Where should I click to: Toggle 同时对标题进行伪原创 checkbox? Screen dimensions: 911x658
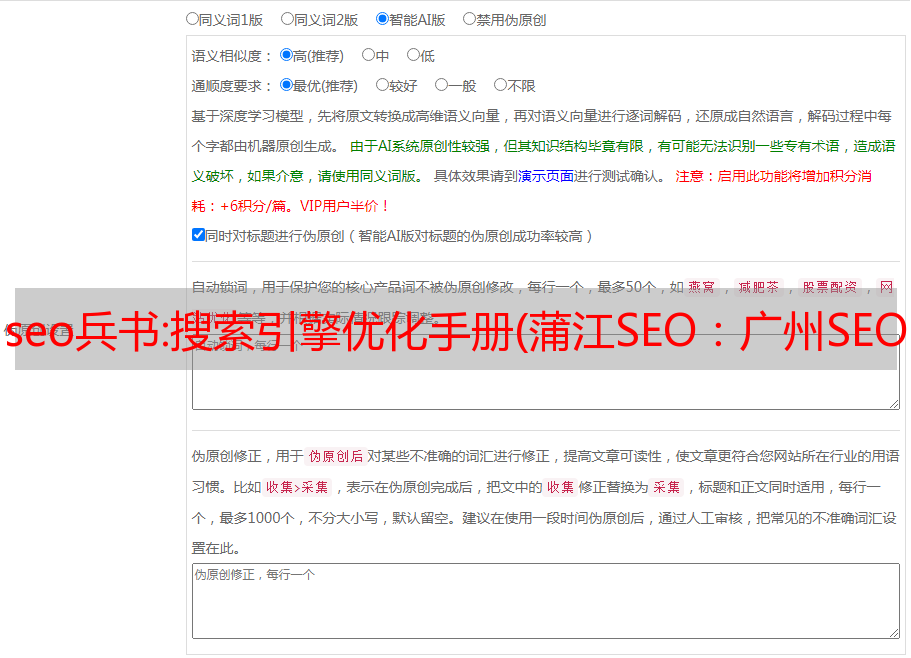[198, 235]
